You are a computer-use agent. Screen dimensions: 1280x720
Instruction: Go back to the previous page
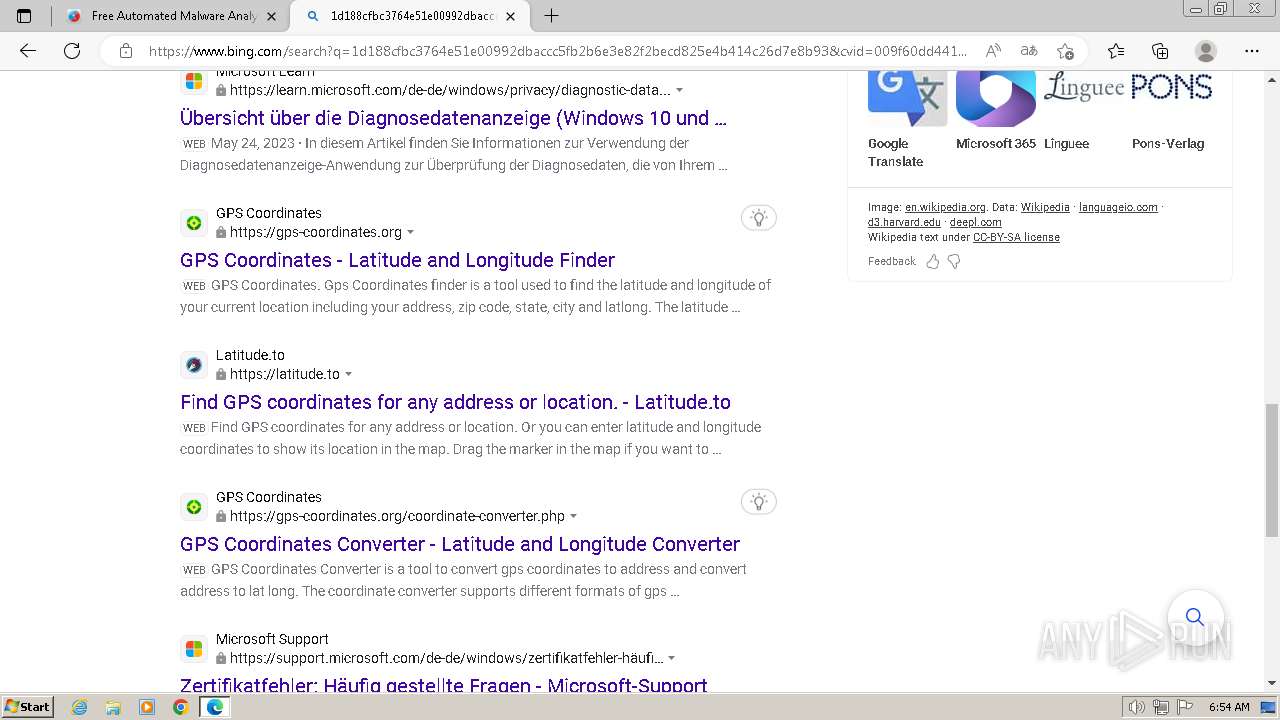pos(28,51)
